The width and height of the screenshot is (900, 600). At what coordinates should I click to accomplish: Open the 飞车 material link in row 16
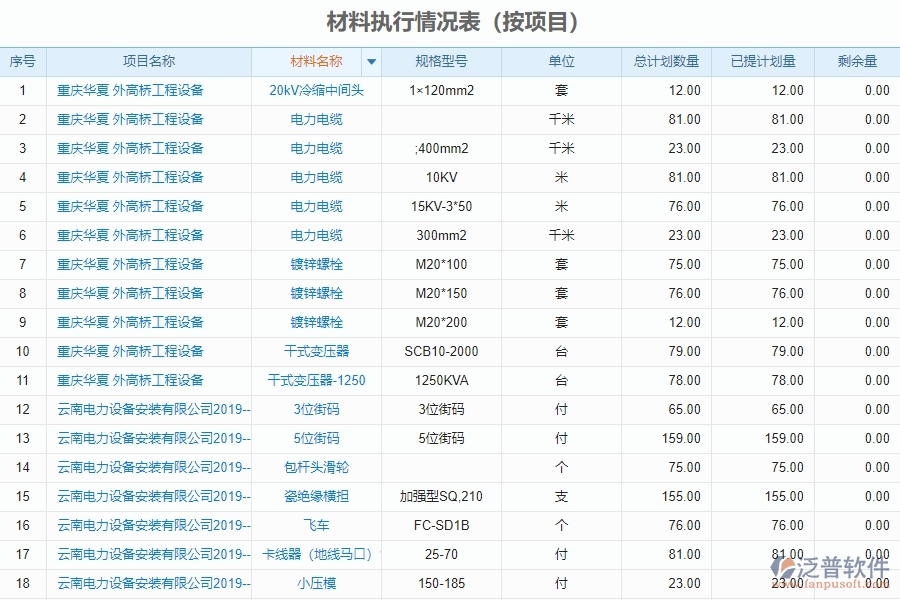313,525
